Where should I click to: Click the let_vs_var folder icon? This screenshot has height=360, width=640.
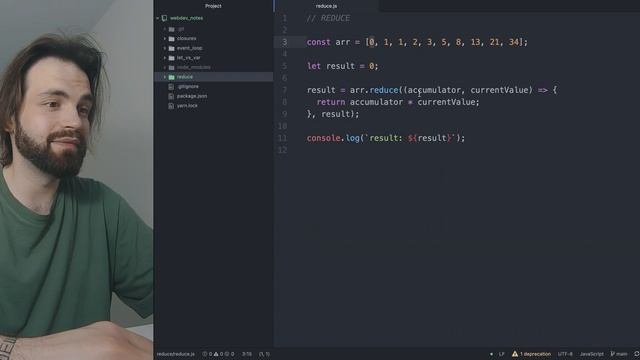pyautogui.click(x=171, y=58)
